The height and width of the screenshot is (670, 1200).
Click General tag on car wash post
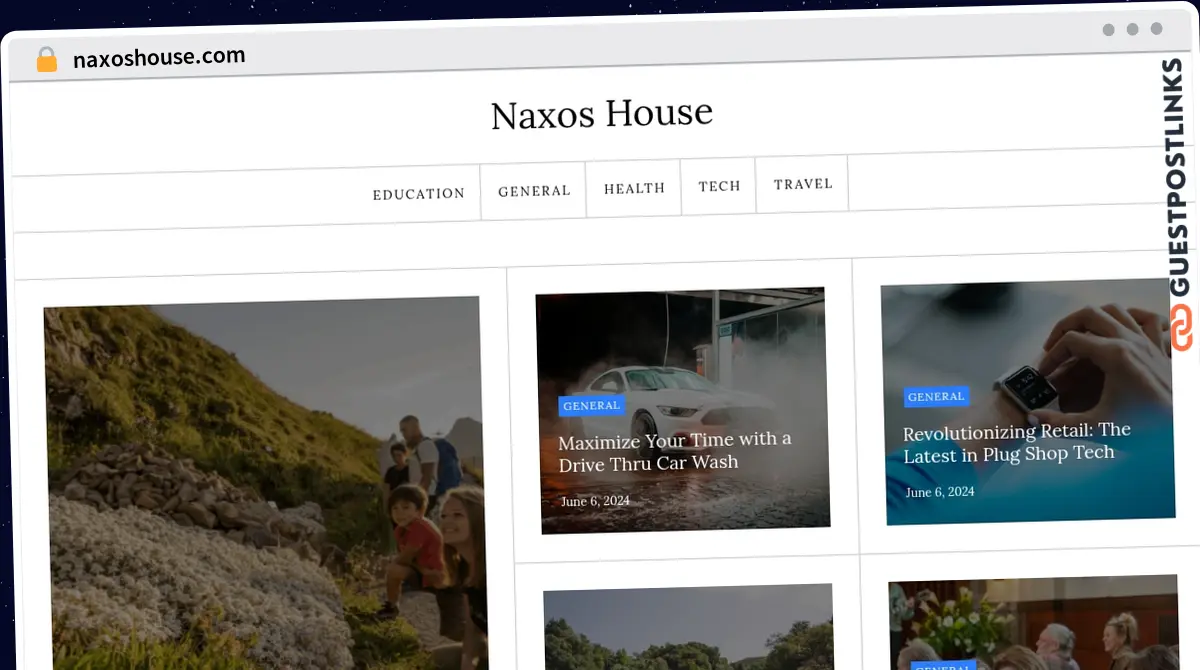tap(591, 406)
